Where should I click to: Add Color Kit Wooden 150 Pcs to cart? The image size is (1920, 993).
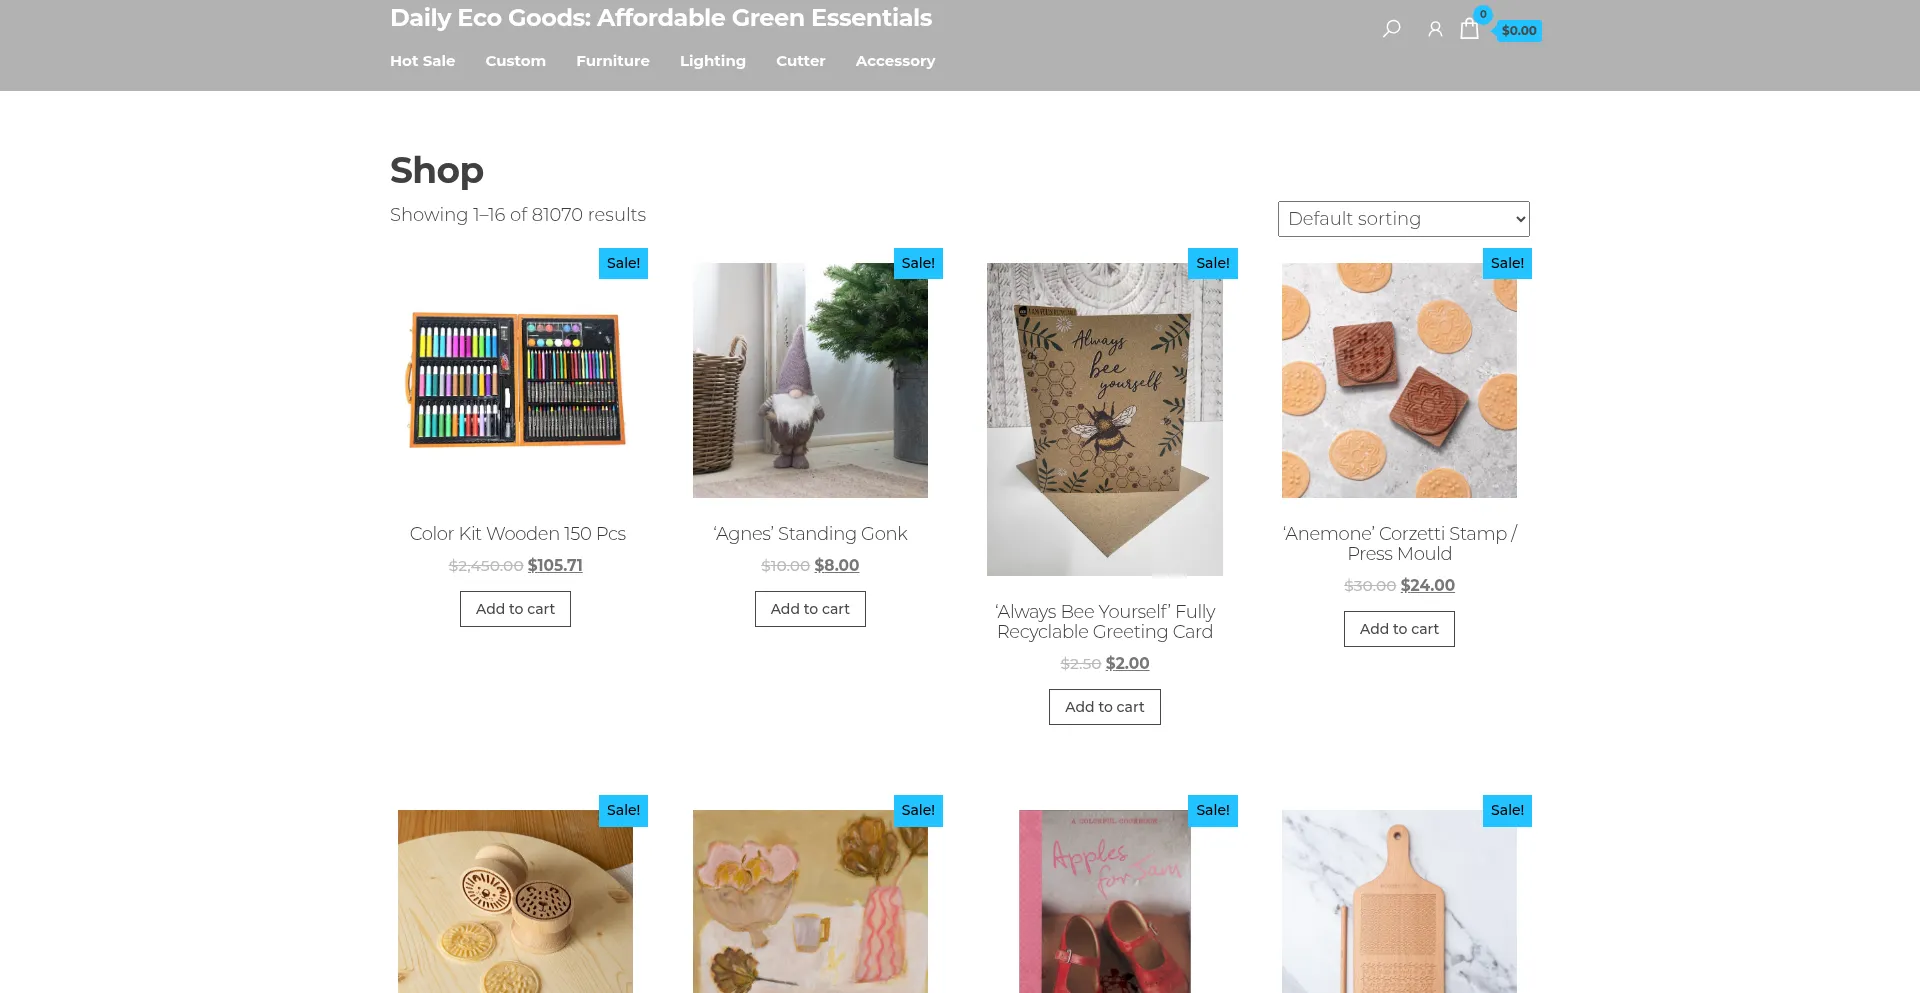click(515, 609)
